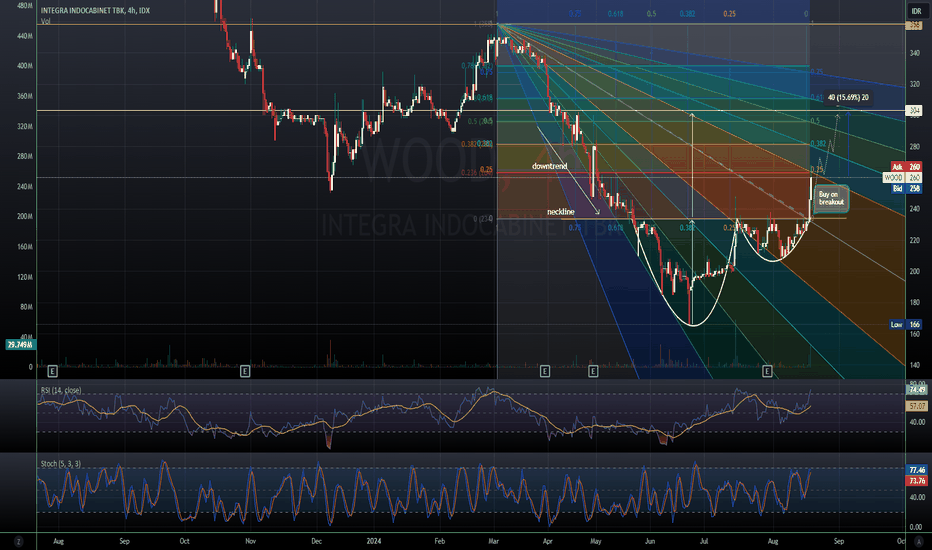
Task: Select the Buy on breakout callout
Action: pyautogui.click(x=831, y=199)
